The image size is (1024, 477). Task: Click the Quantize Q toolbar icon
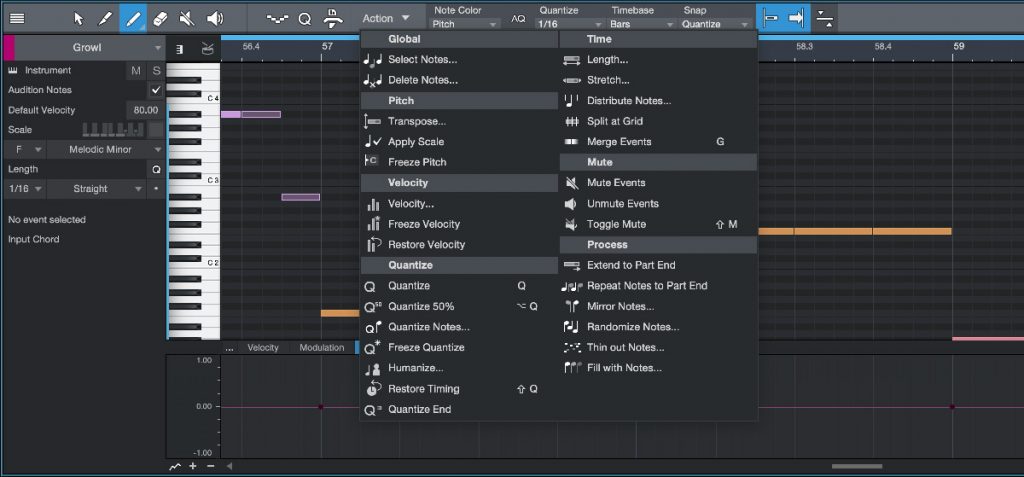[x=304, y=18]
